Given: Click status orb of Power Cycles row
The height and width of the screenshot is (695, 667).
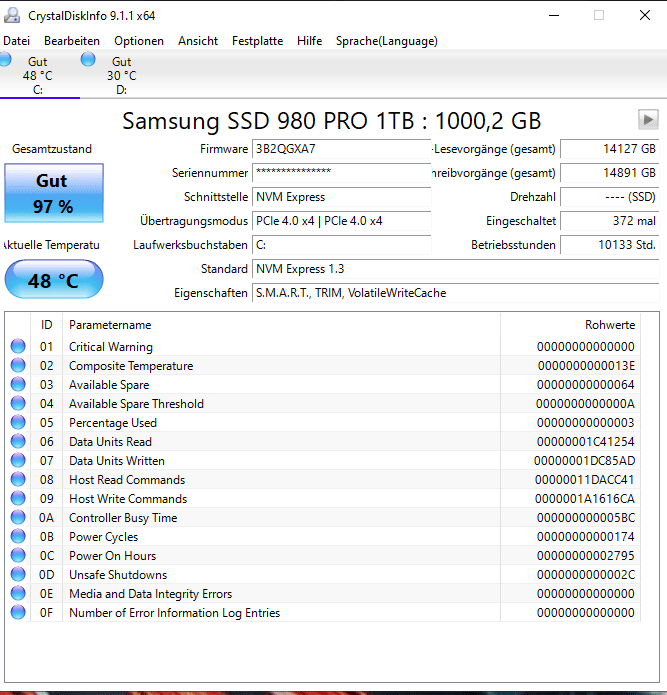Looking at the screenshot, I should click(x=18, y=536).
